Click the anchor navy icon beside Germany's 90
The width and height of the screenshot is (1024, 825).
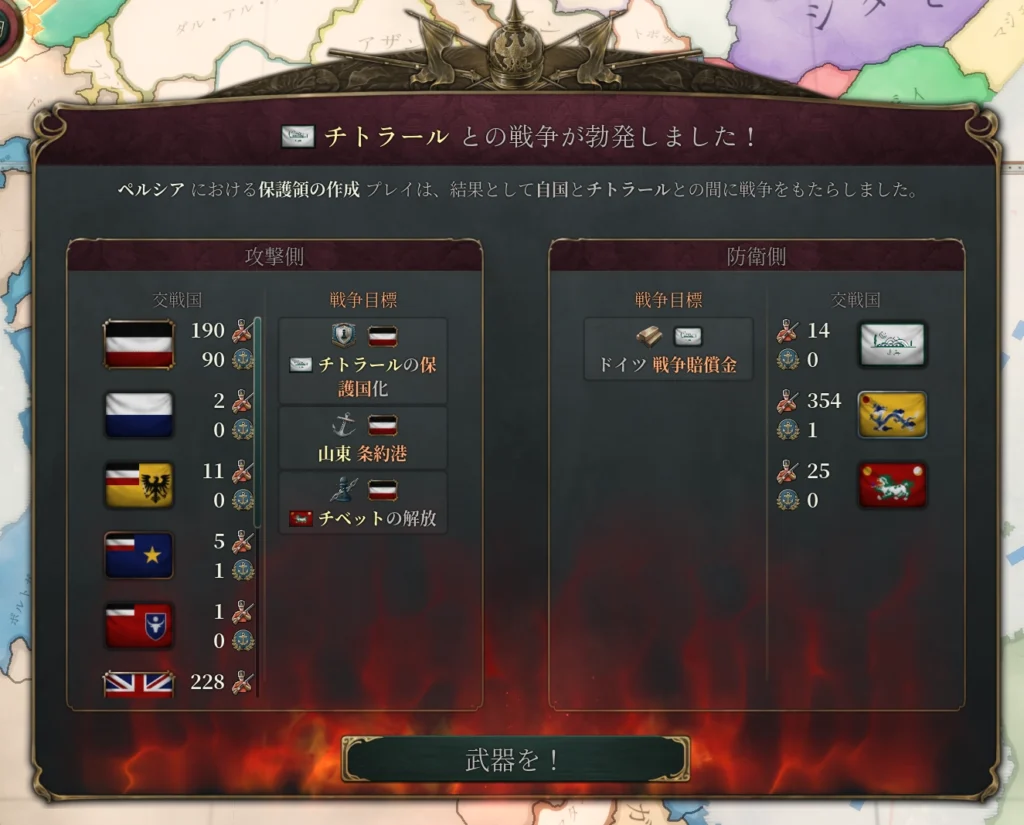point(244,359)
